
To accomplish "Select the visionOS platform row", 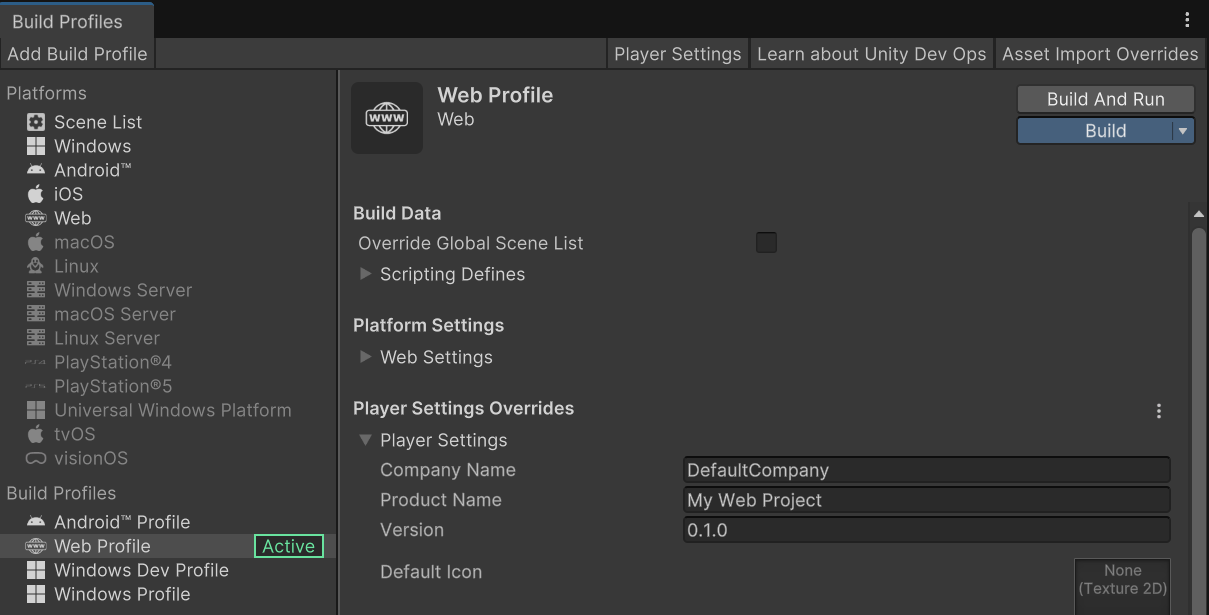I will 168,458.
